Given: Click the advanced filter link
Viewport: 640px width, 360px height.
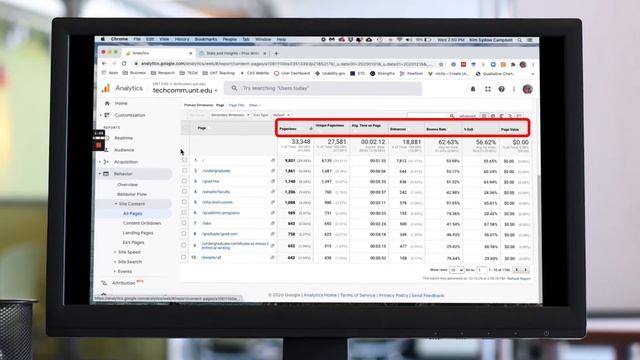Looking at the screenshot, I should pyautogui.click(x=467, y=116).
